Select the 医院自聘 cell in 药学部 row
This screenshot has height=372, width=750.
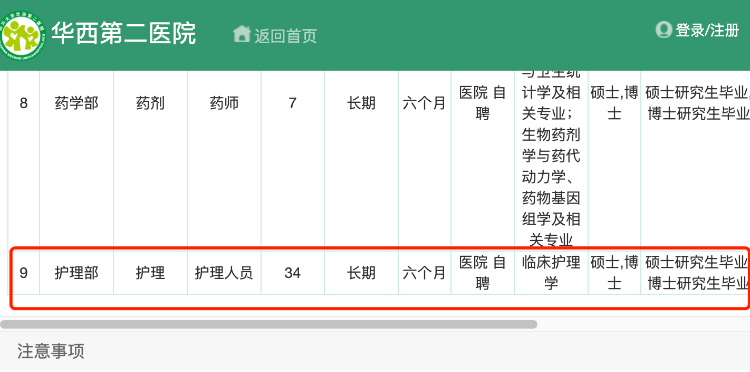click(483, 103)
